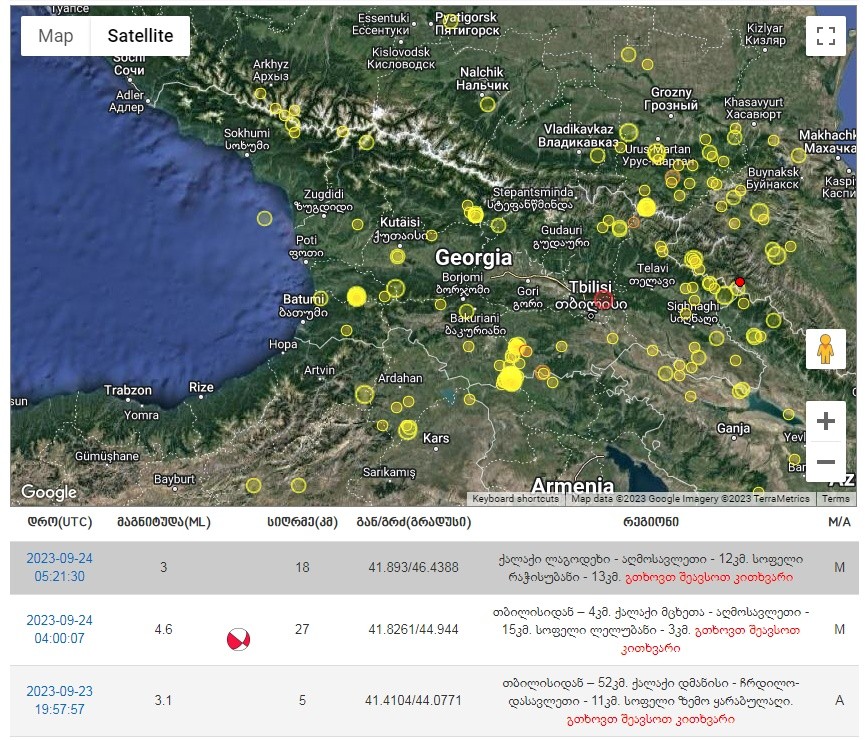The width and height of the screenshot is (865, 740).
Task: Click the yellow earthquake marker at Pyatigorsk
Action: point(450,21)
